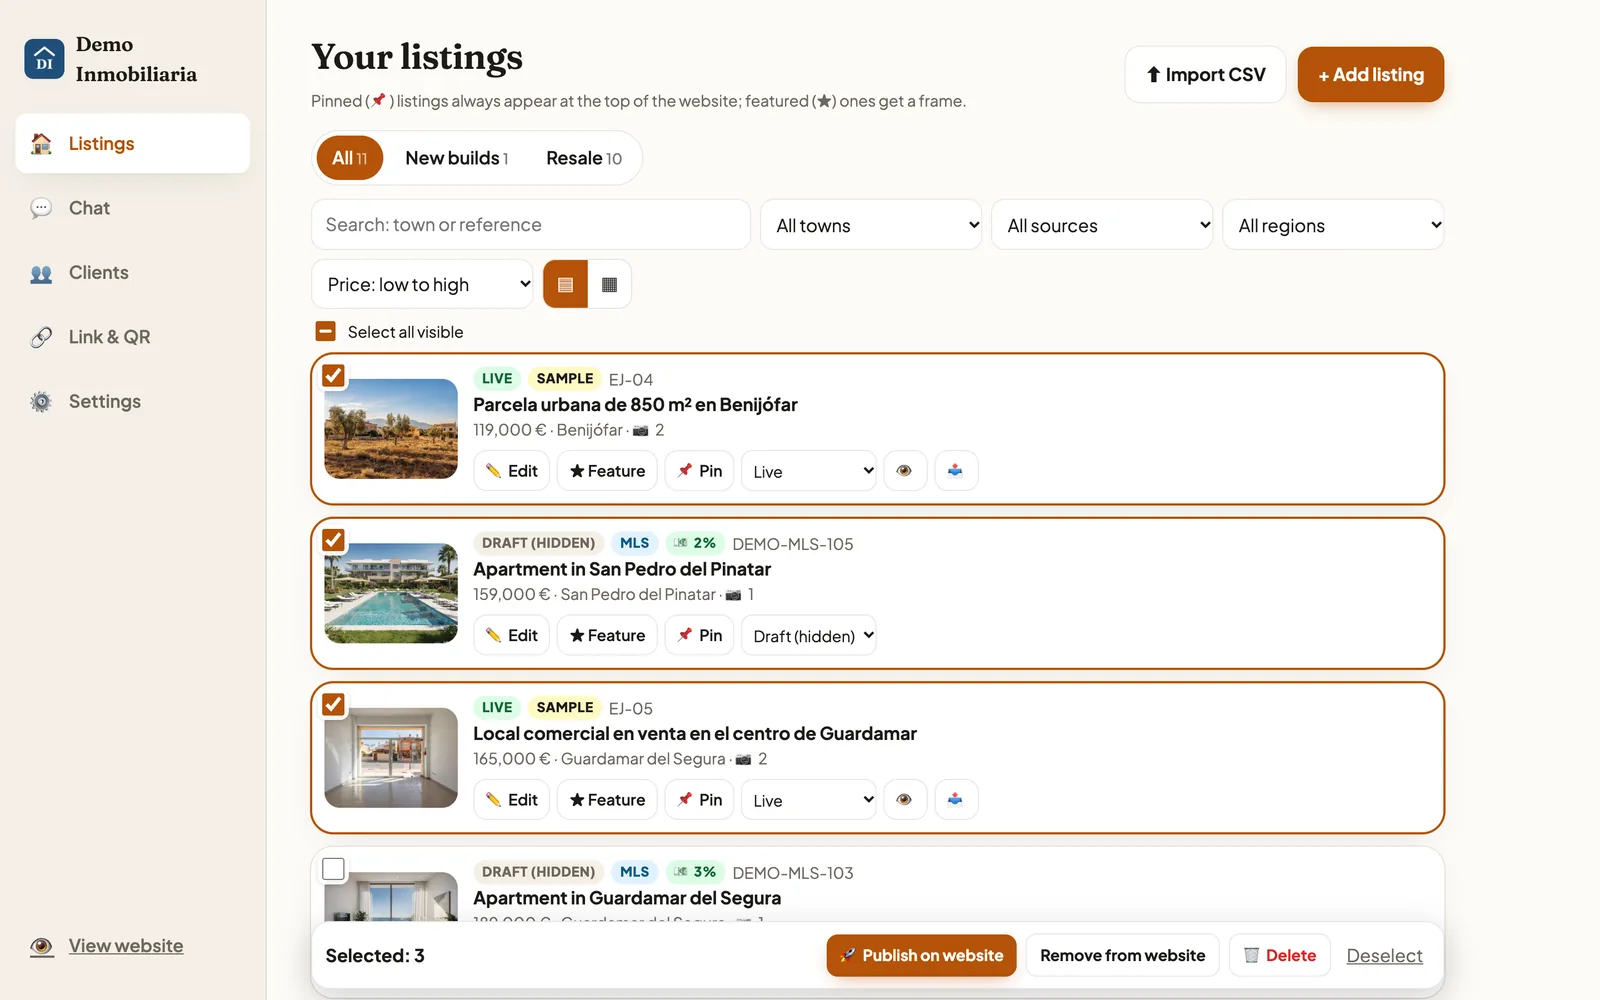1600x1000 pixels.
Task: Preview the Guardamar local comercial eye icon
Action: (904, 800)
